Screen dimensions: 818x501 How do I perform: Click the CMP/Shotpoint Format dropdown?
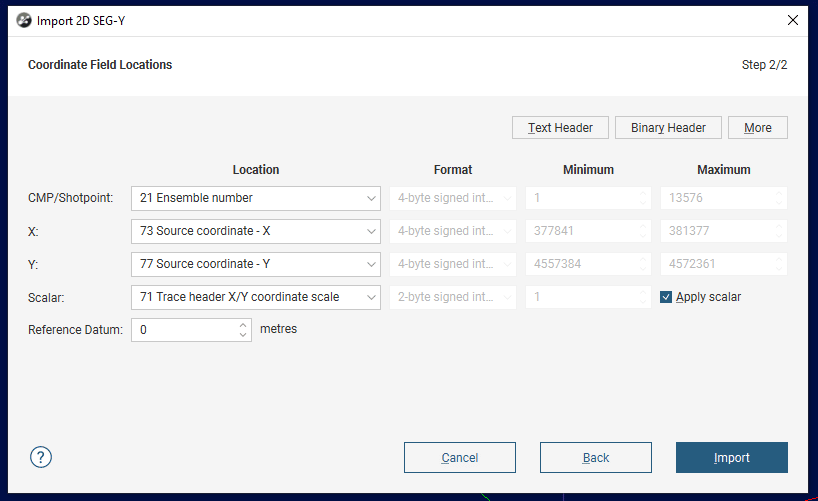tap(453, 198)
